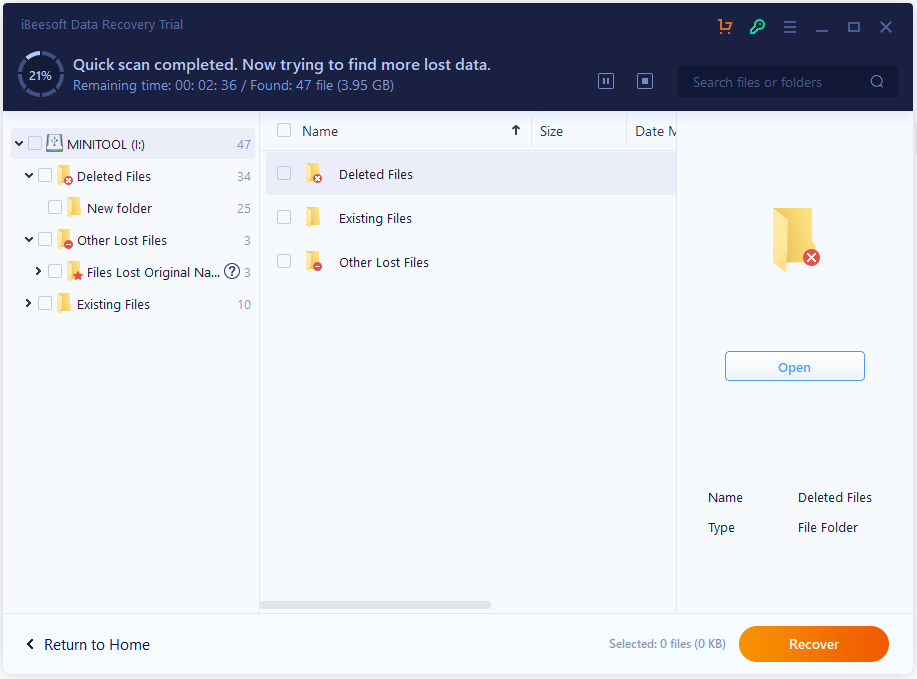Check the New folder tree checkbox

pyautogui.click(x=55, y=207)
